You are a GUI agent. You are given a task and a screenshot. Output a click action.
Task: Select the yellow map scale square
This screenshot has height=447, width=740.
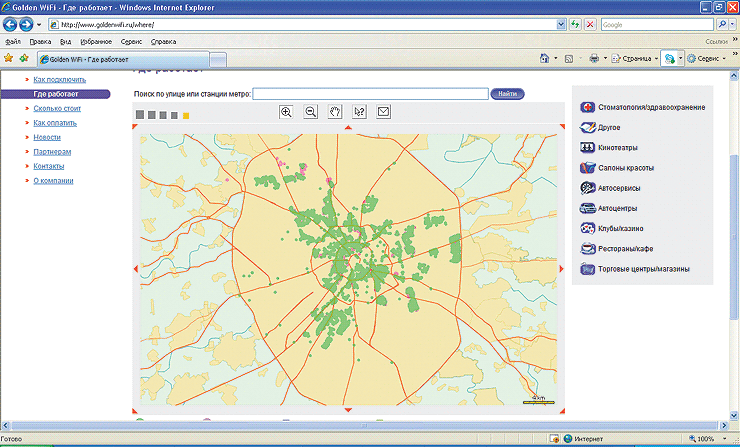(186, 116)
